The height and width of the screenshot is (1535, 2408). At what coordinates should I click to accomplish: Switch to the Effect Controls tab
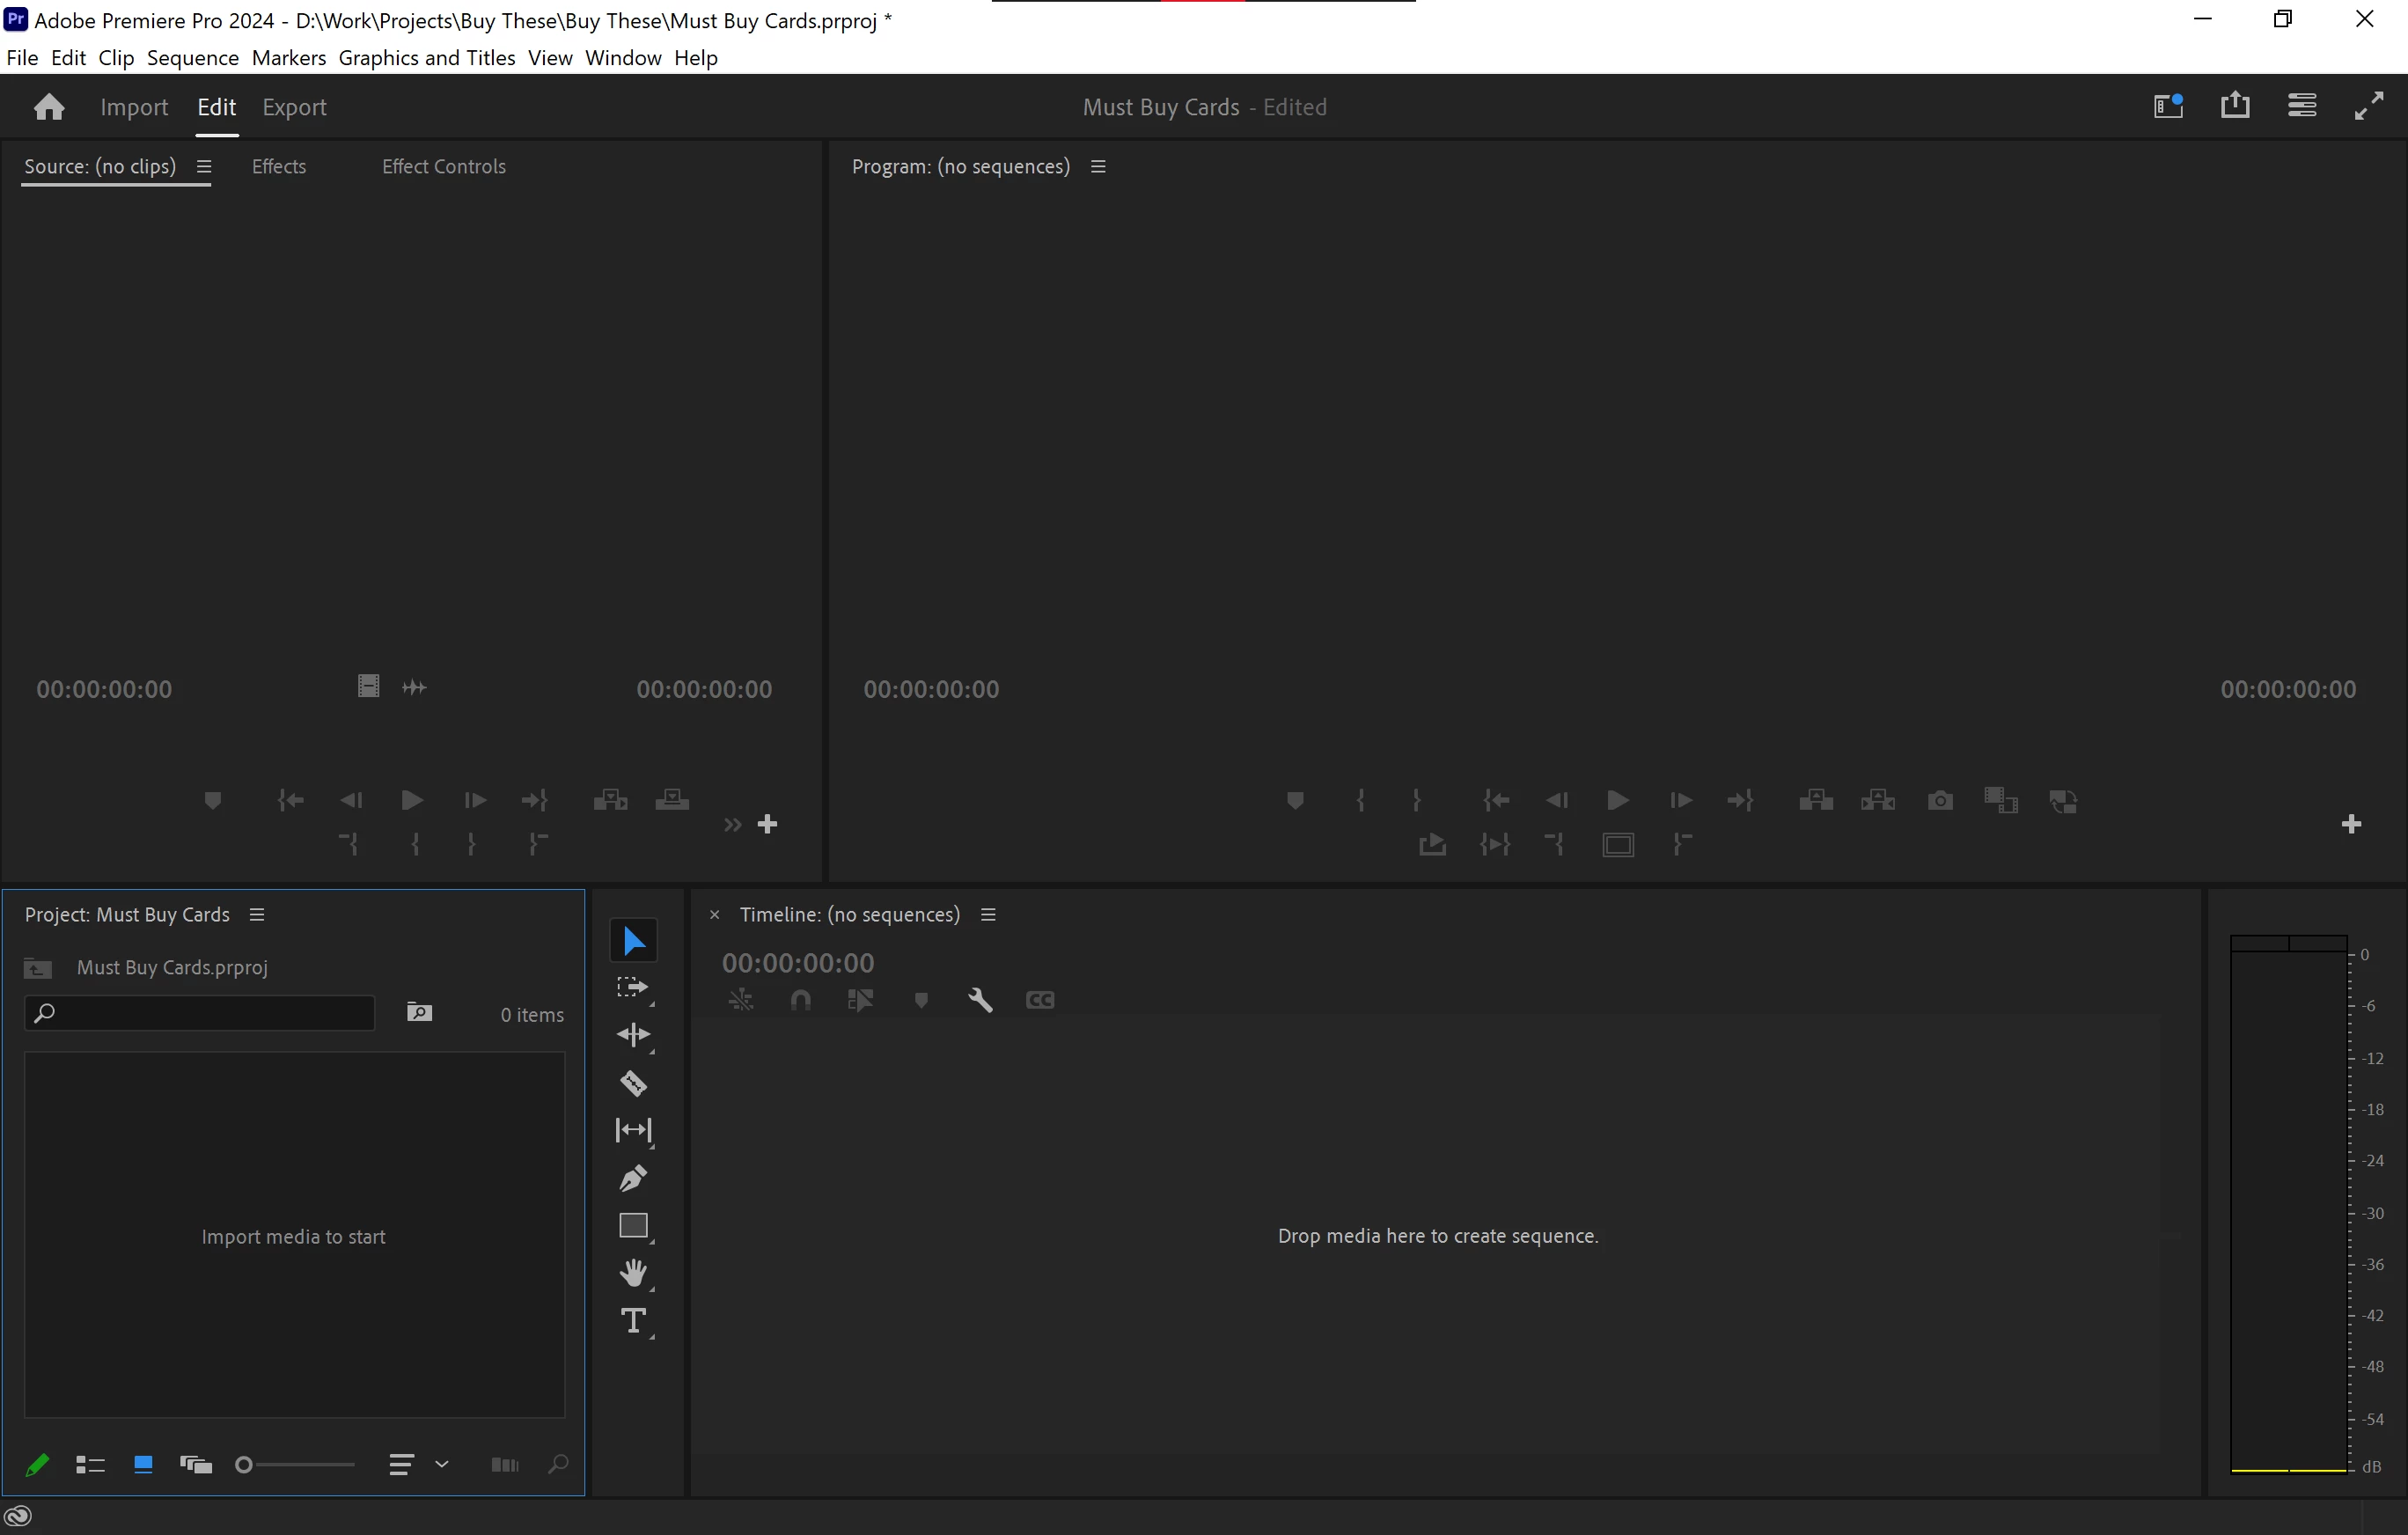(443, 167)
